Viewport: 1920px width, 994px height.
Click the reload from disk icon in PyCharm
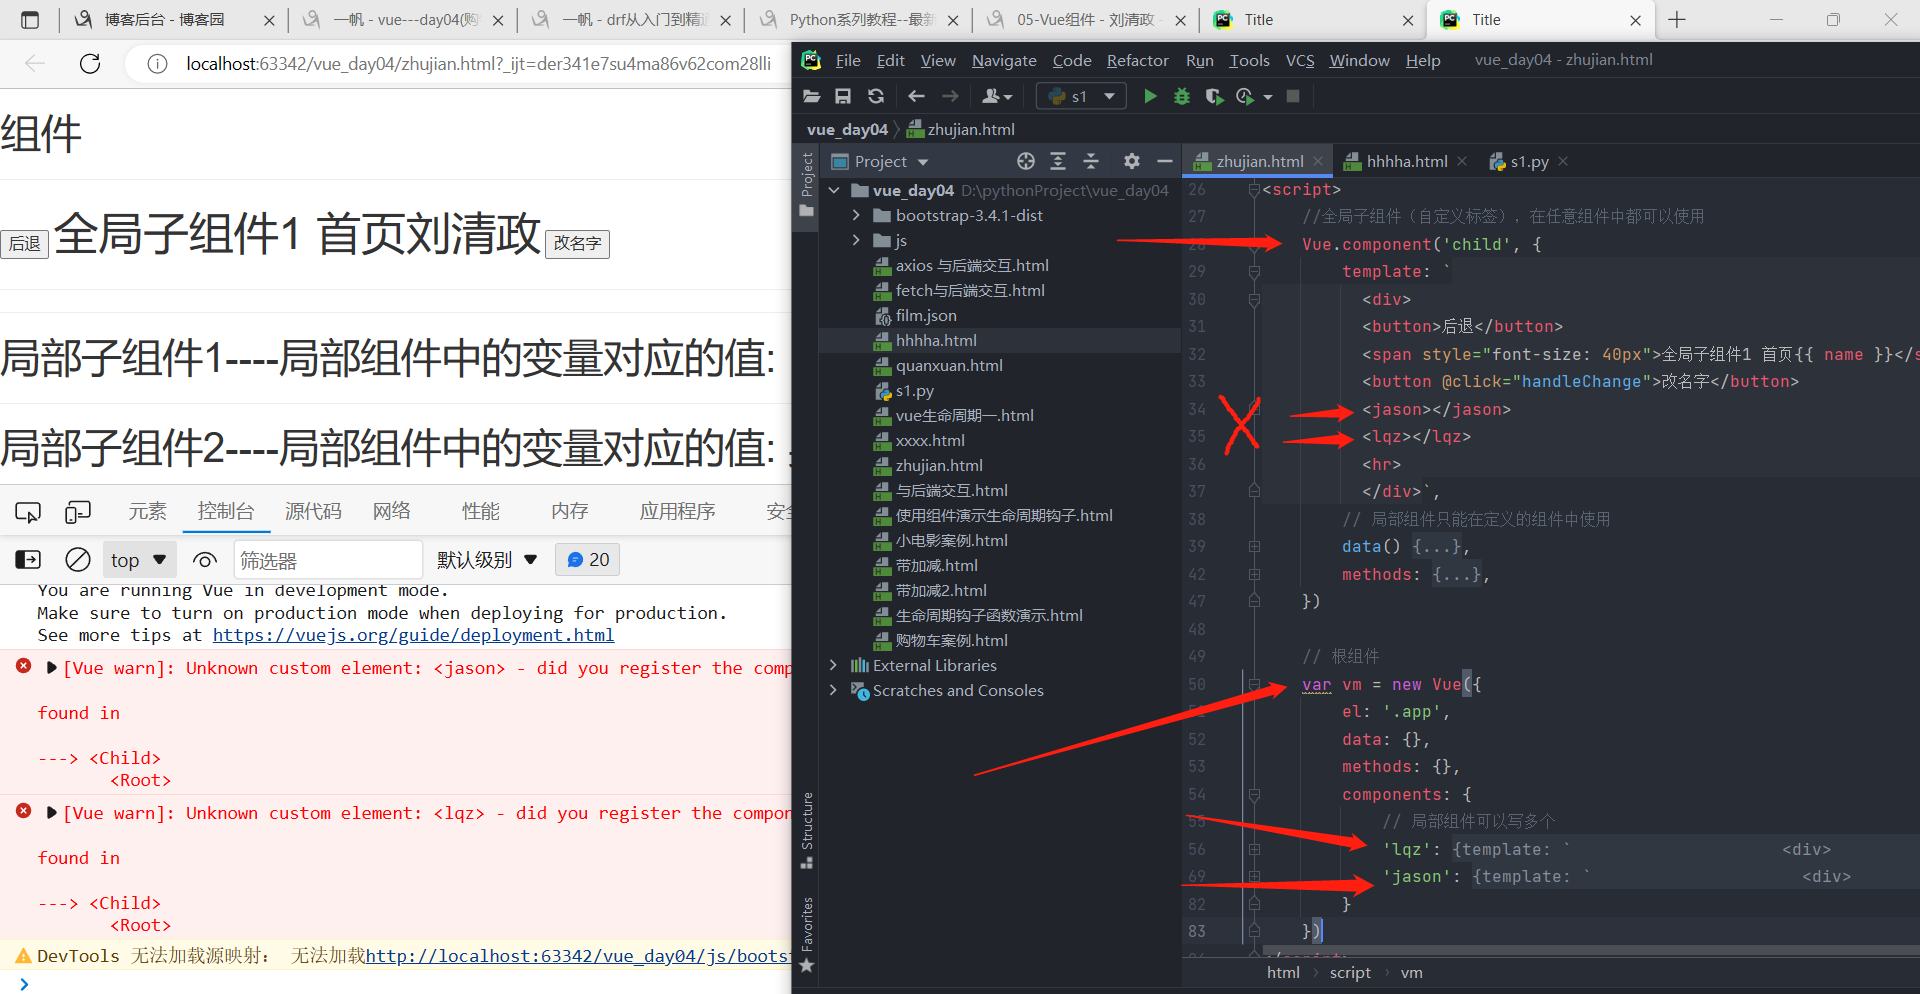876,96
